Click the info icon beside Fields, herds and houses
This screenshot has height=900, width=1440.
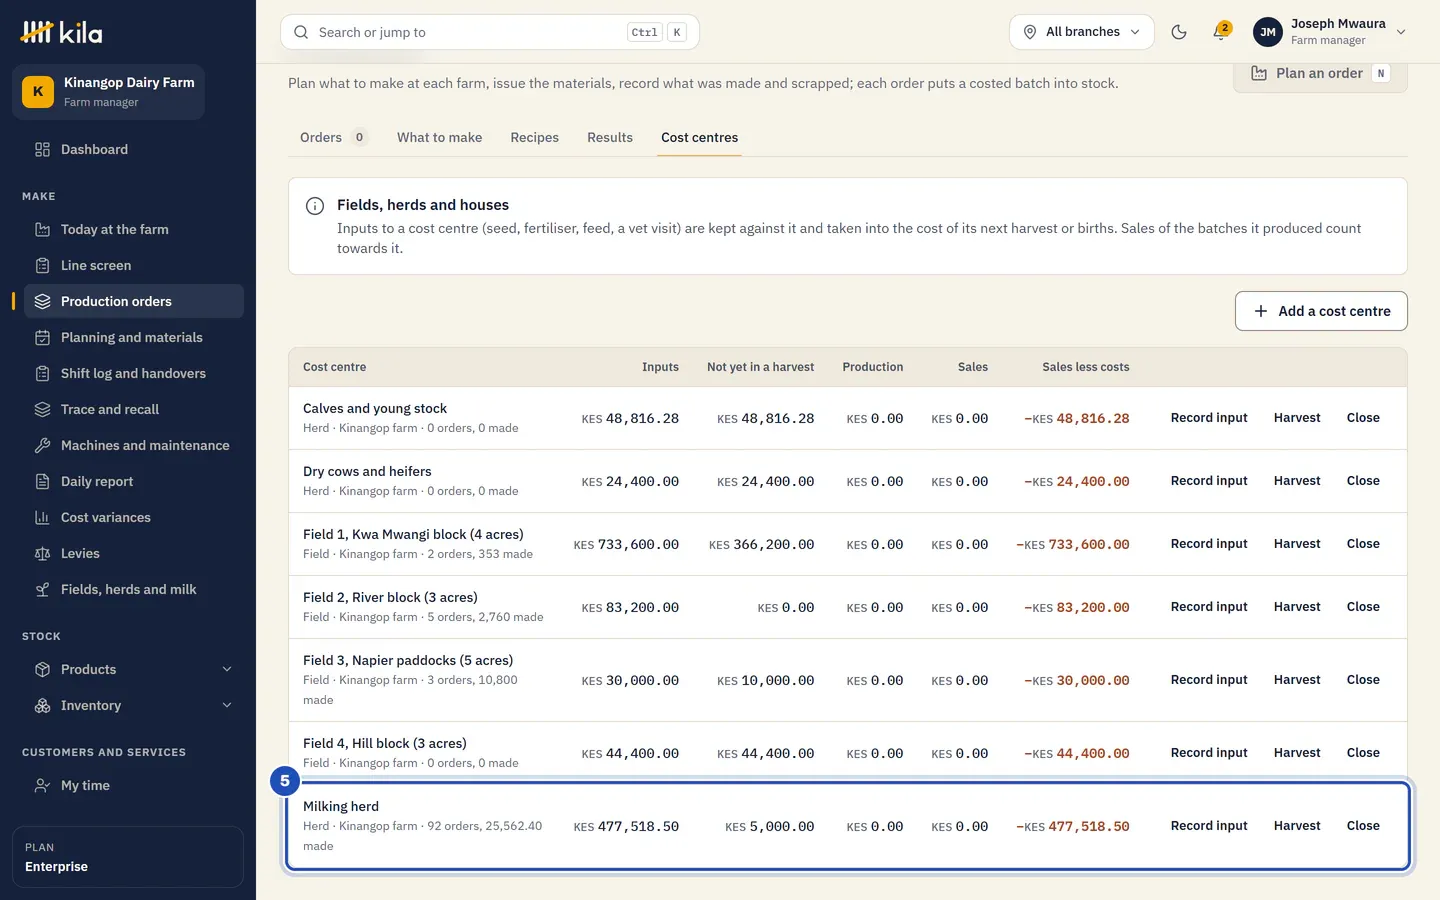coord(315,206)
